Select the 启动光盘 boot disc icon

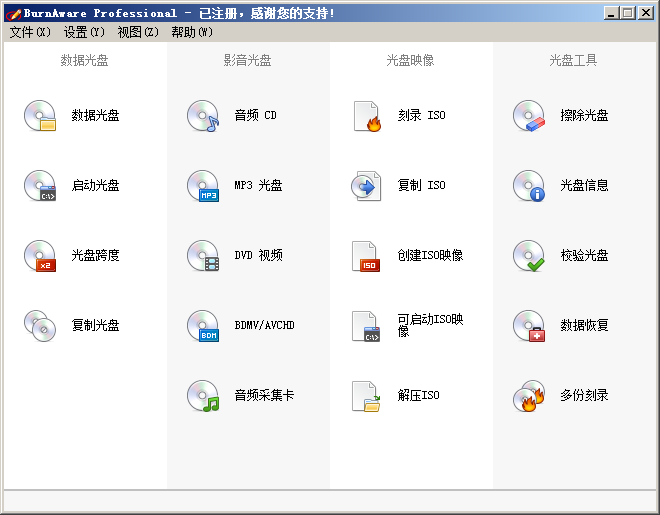[x=41, y=186]
